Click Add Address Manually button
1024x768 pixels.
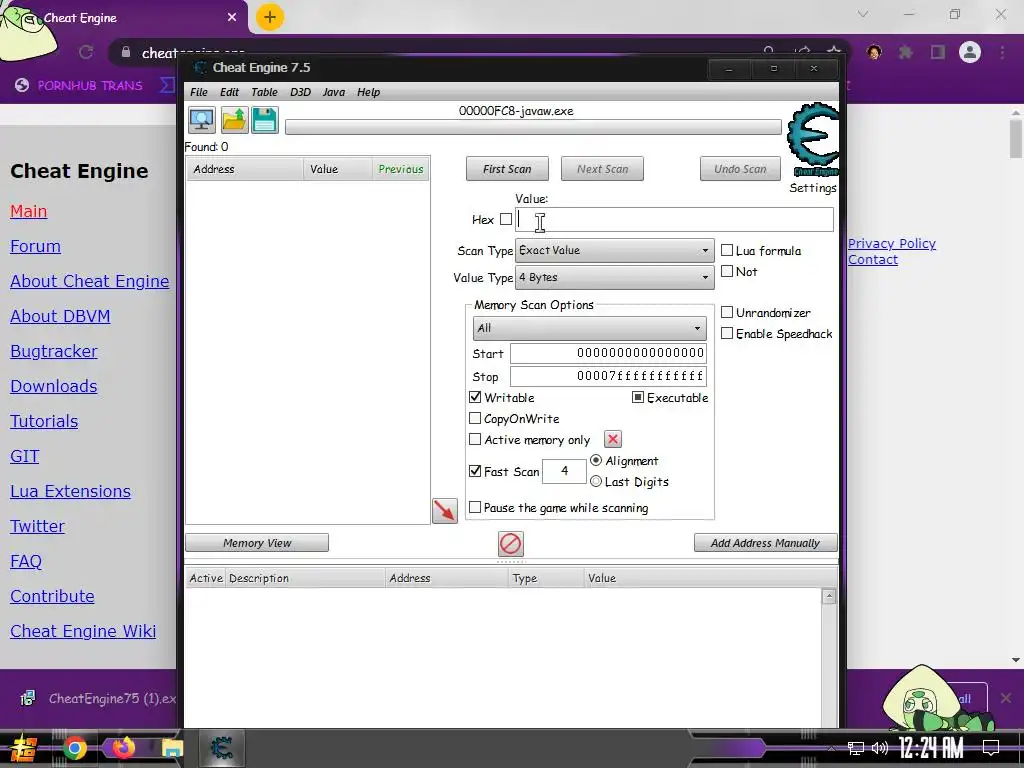[x=765, y=543]
